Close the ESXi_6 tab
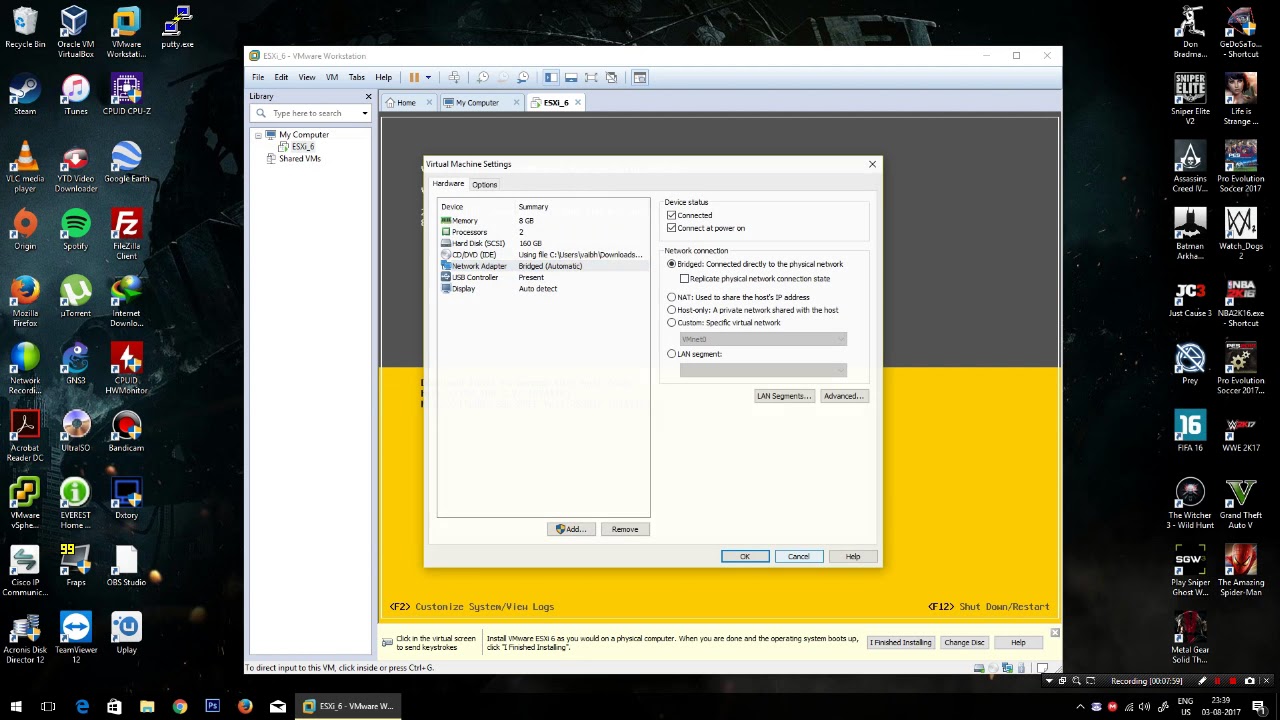The height and width of the screenshot is (720, 1280). pos(578,102)
